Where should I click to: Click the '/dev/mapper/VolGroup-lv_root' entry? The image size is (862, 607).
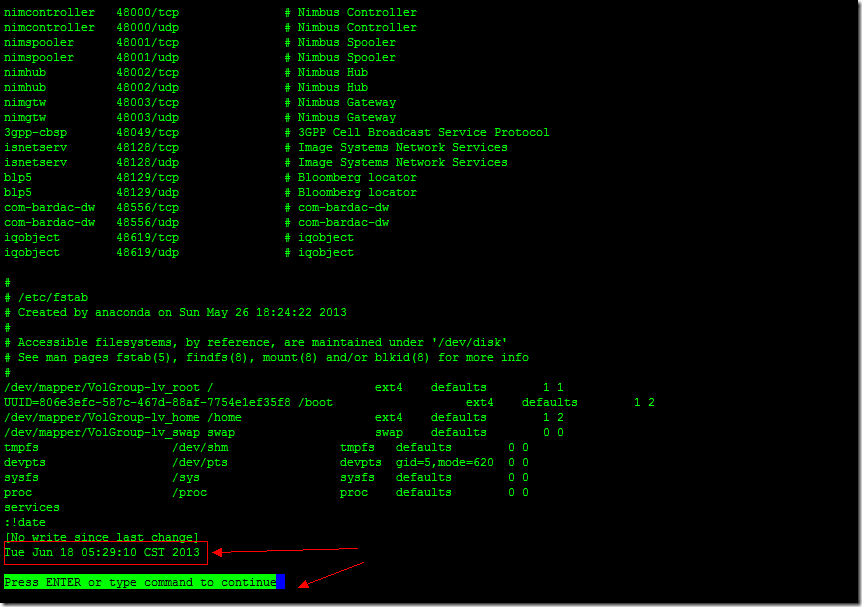coord(284,388)
